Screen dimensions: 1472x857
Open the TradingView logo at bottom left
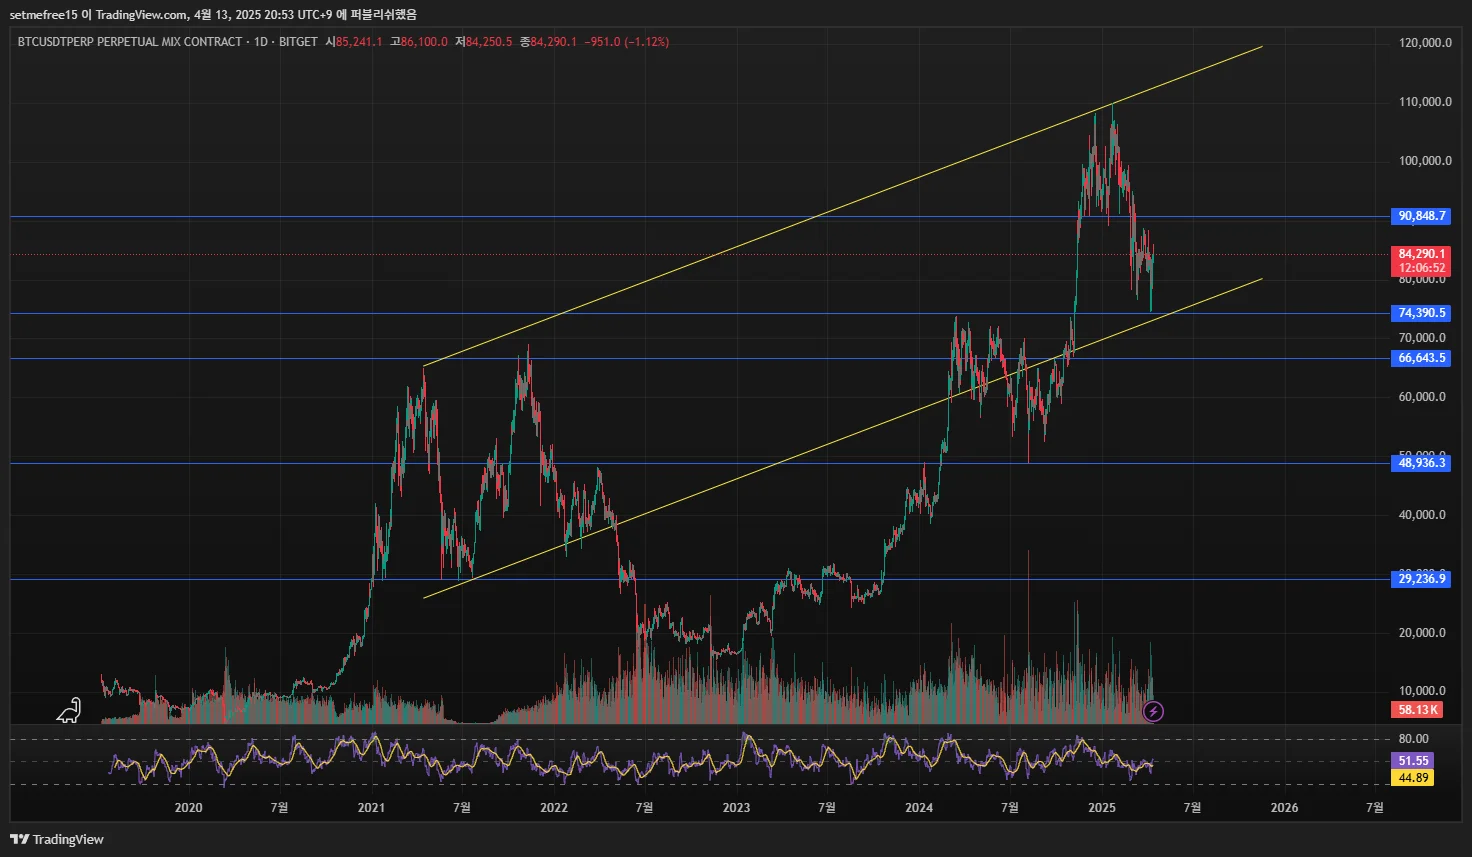click(57, 839)
